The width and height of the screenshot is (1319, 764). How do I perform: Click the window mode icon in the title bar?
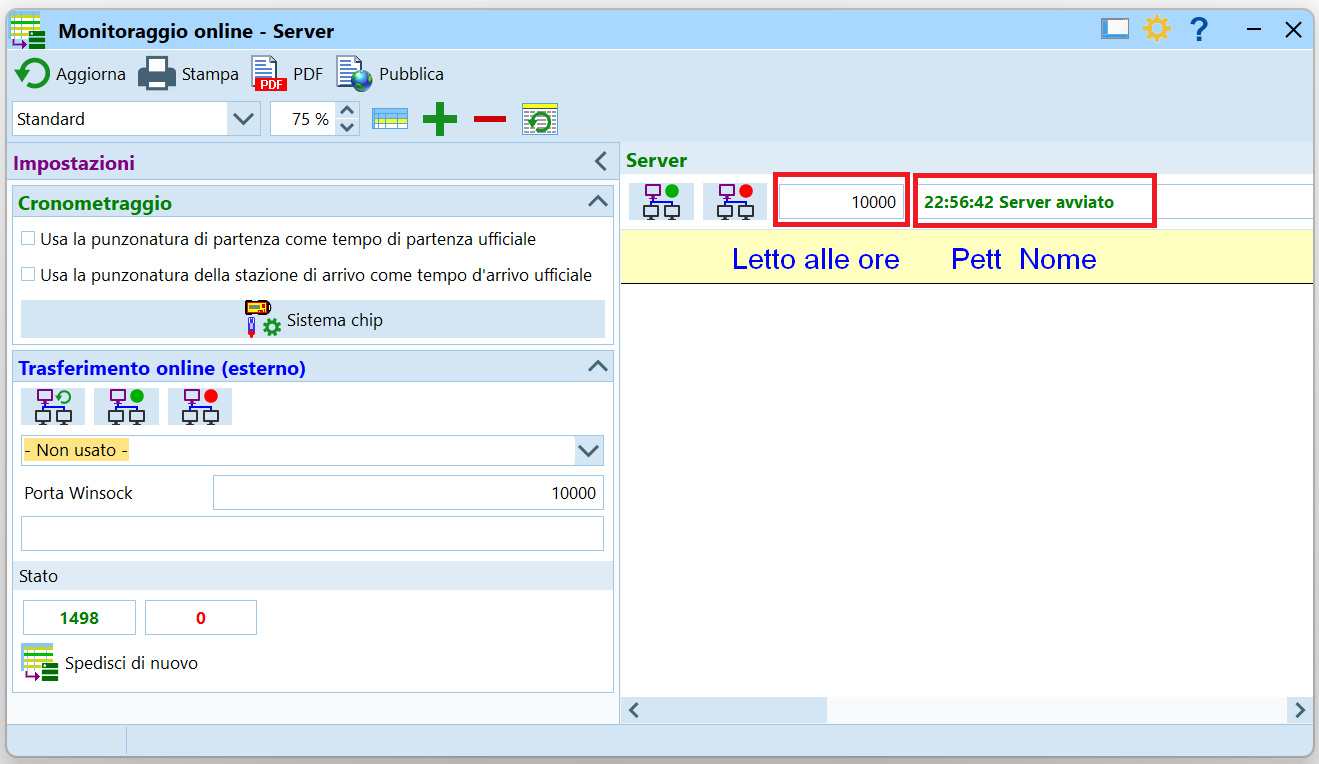point(1115,29)
